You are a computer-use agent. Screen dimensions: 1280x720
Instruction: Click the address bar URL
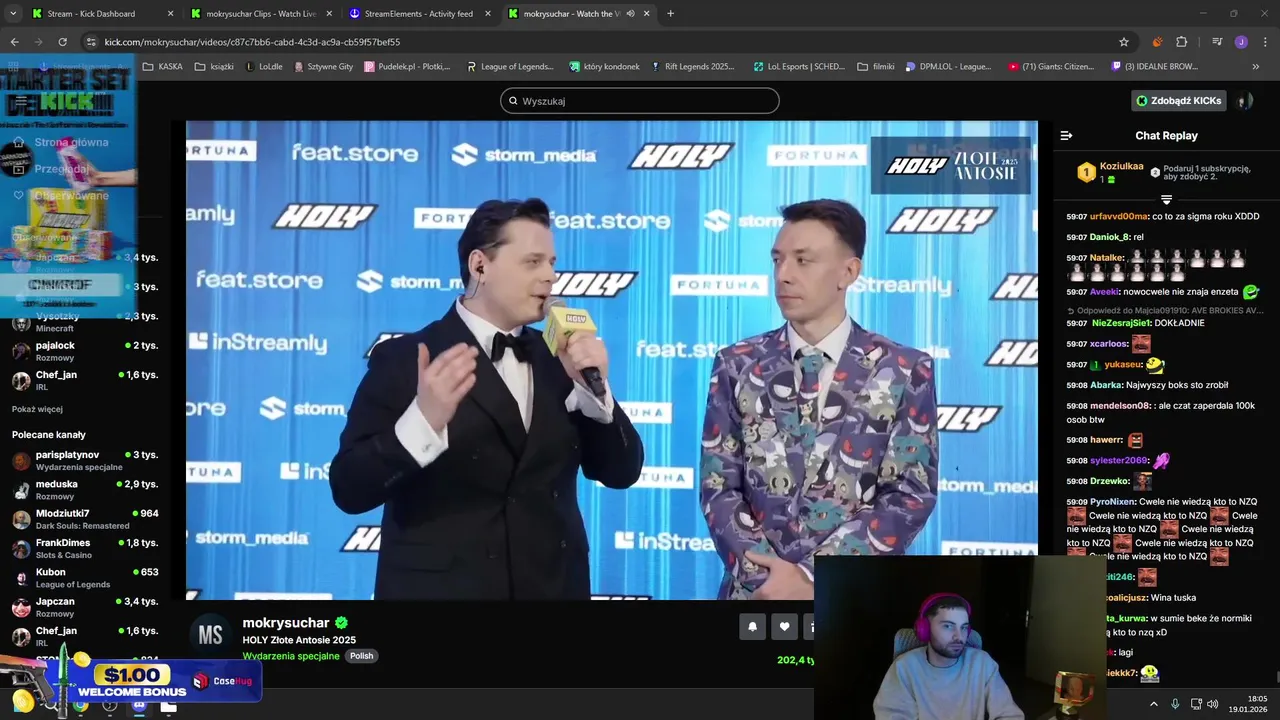click(x=252, y=42)
